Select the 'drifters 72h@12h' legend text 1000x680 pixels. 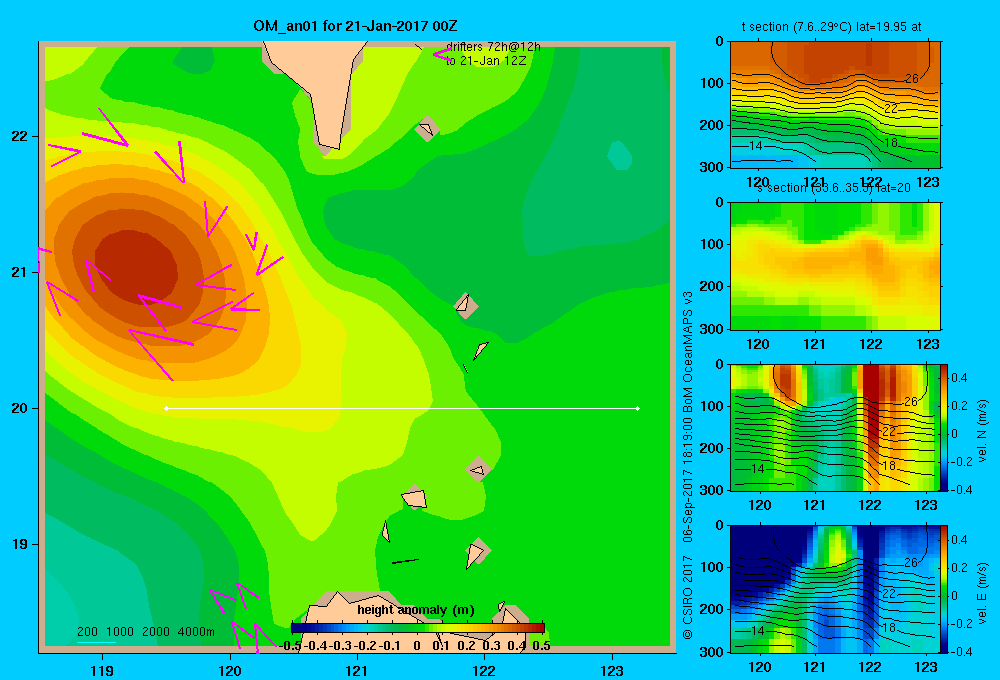pos(493,47)
